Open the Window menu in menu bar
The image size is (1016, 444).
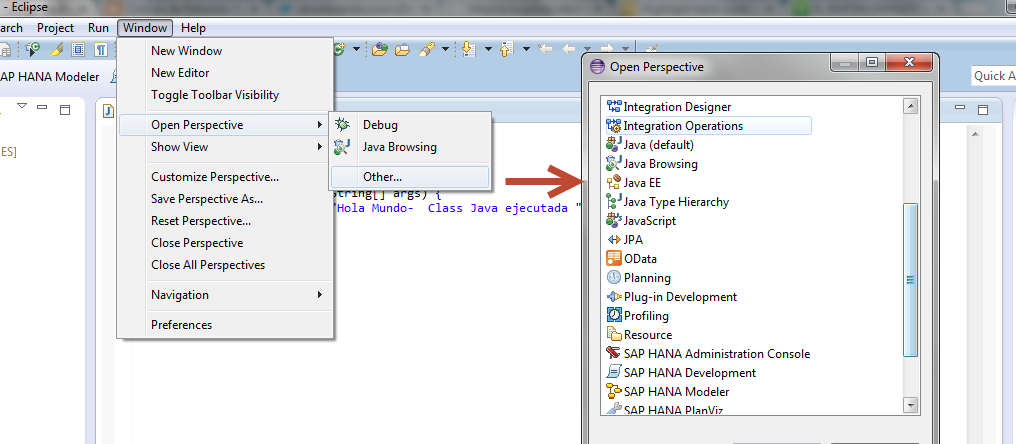(146, 28)
